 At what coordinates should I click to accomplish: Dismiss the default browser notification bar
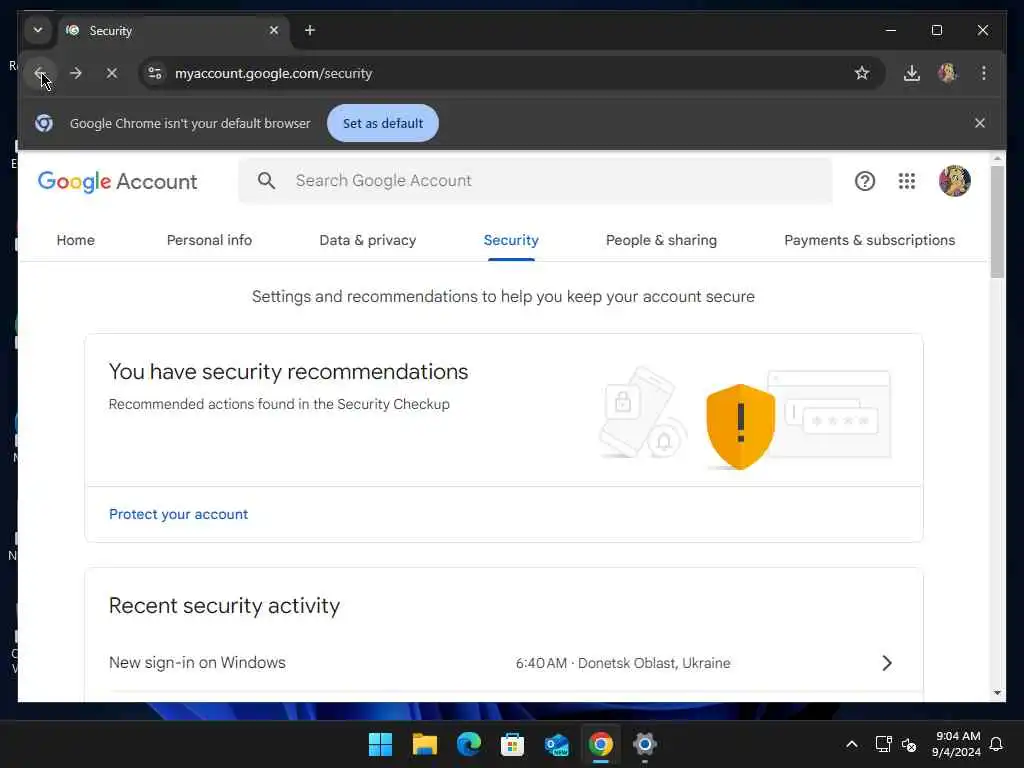tap(980, 123)
